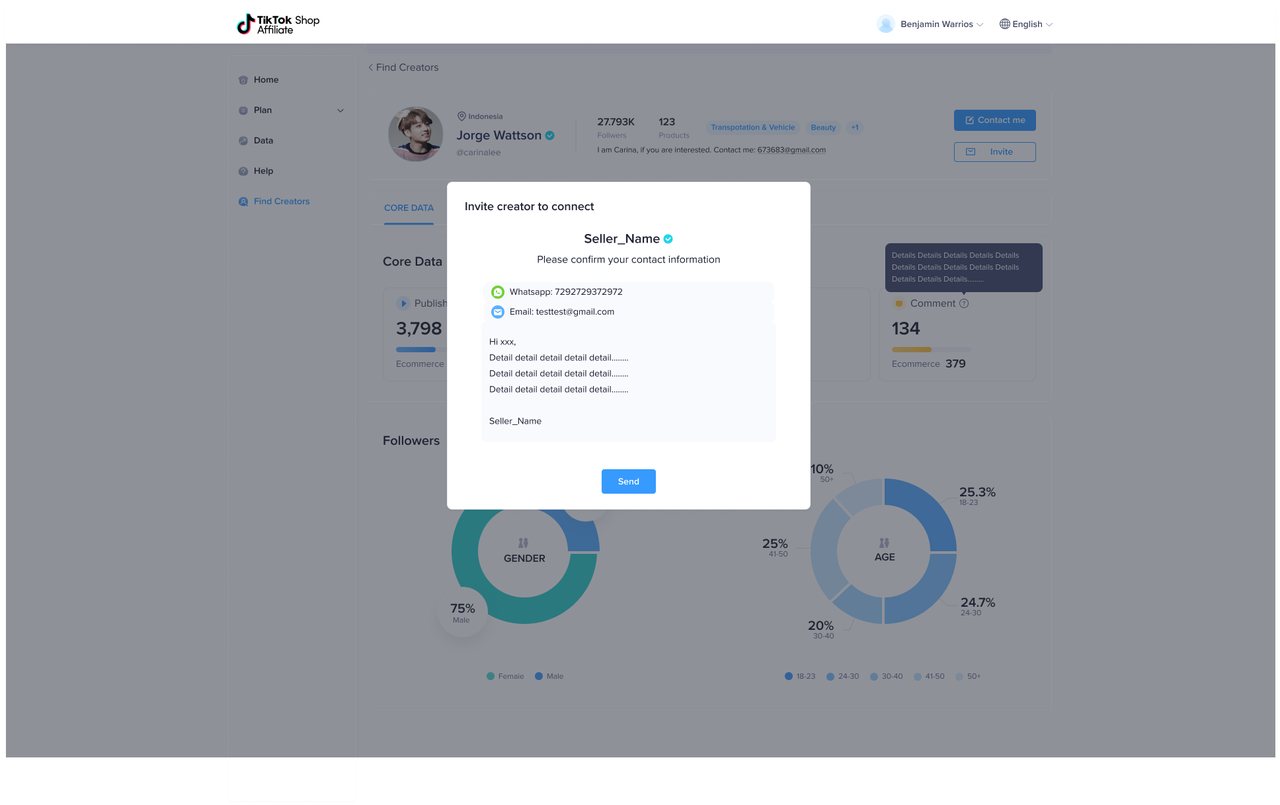Image resolution: width=1280 pixels, height=805 pixels.
Task: Click the 25.3% age chart label
Action: tap(977, 492)
